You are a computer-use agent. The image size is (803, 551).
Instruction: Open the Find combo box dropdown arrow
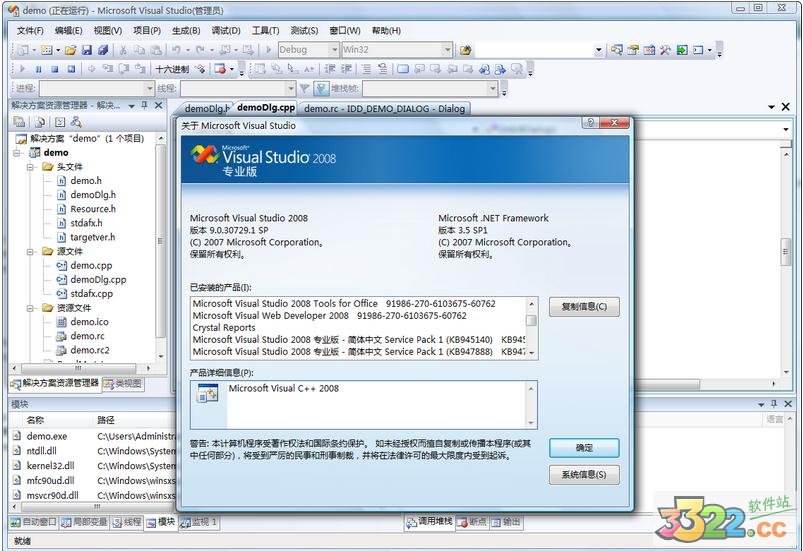[x=599, y=50]
